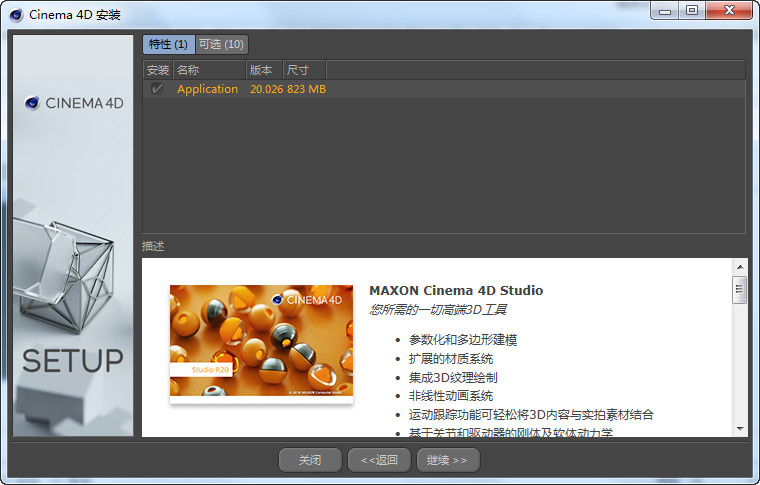Minimize the Cinema 4D installer window
760x485 pixels.
click(665, 11)
